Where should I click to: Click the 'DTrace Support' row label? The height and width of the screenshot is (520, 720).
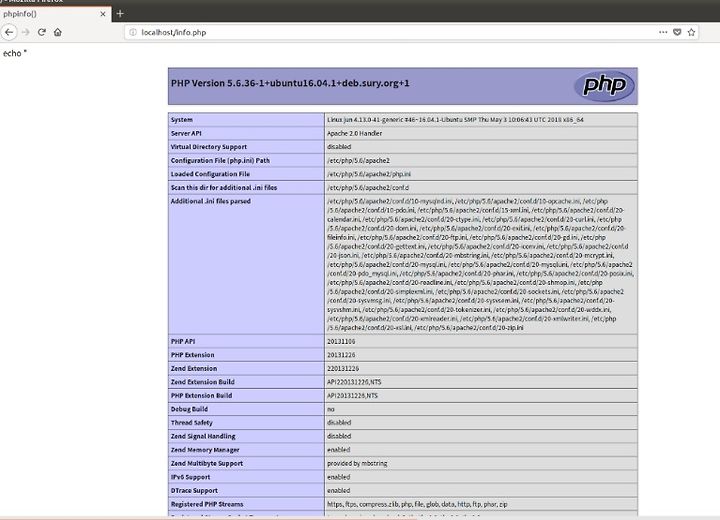pyautogui.click(x=194, y=491)
